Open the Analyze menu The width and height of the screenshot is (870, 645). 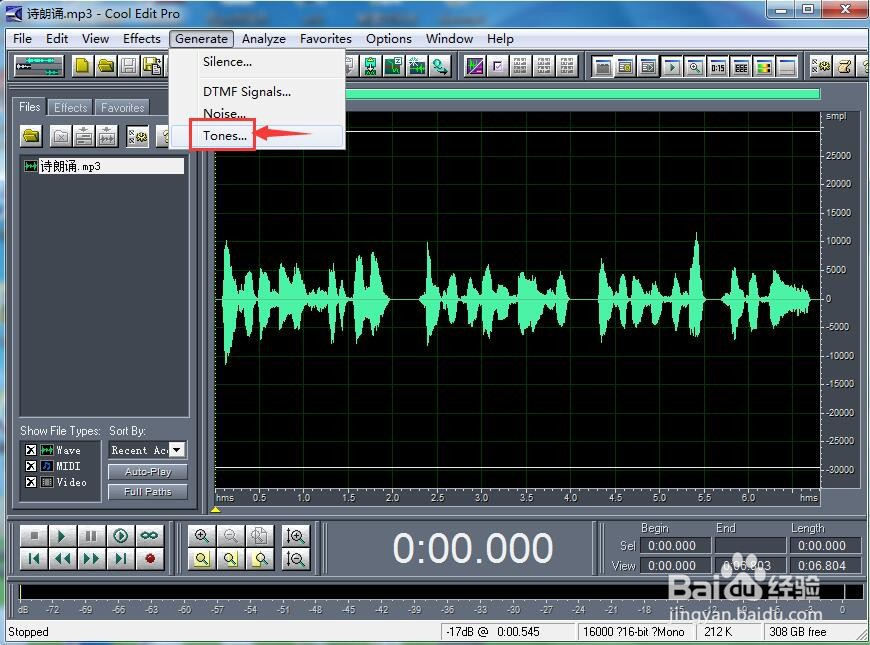pyautogui.click(x=264, y=39)
